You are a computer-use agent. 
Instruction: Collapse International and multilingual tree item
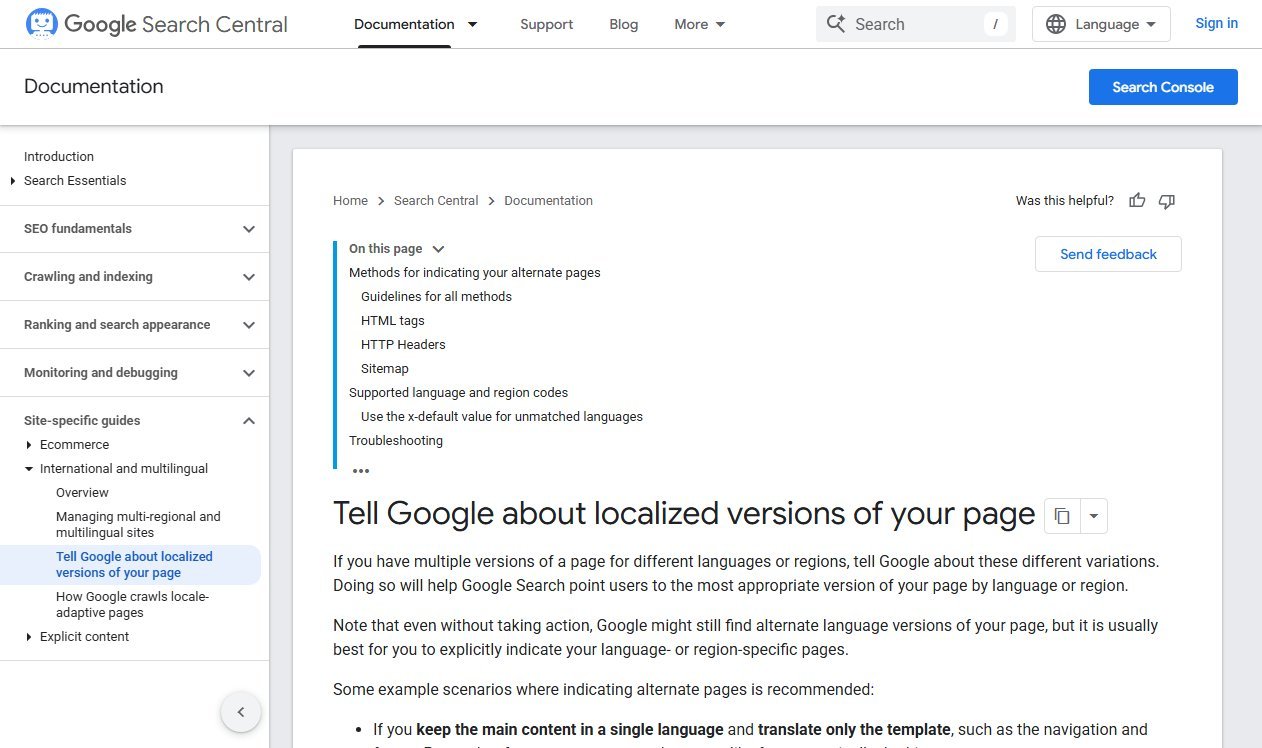pos(29,469)
